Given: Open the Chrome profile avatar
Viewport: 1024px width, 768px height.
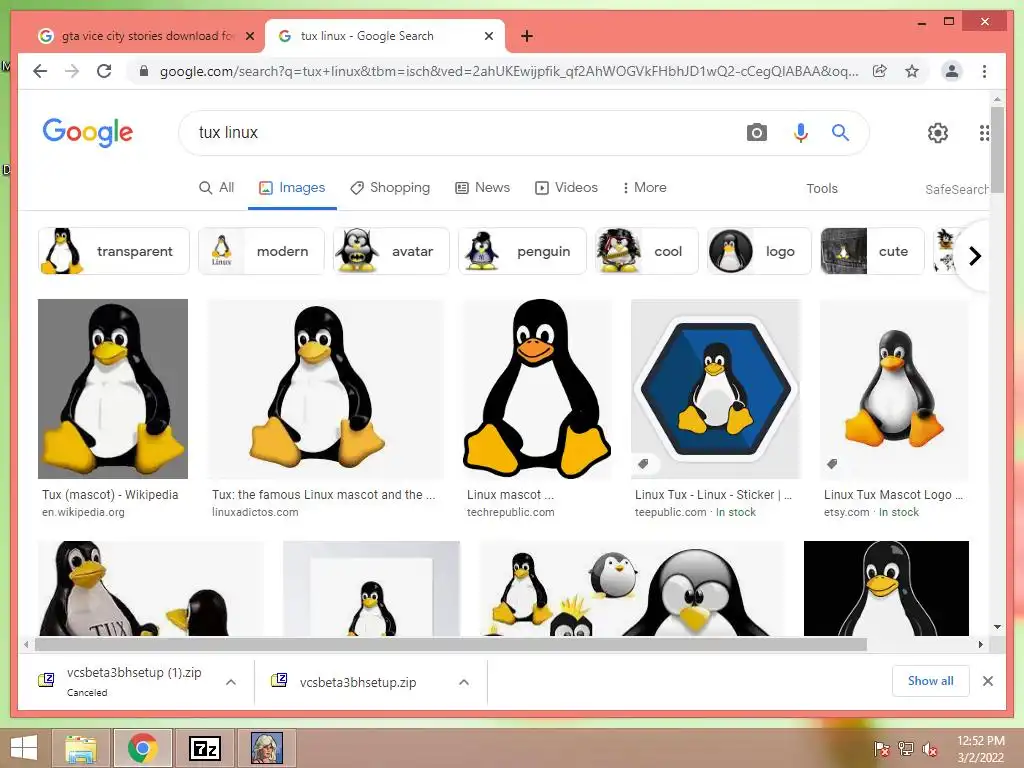Looking at the screenshot, I should tap(952, 71).
